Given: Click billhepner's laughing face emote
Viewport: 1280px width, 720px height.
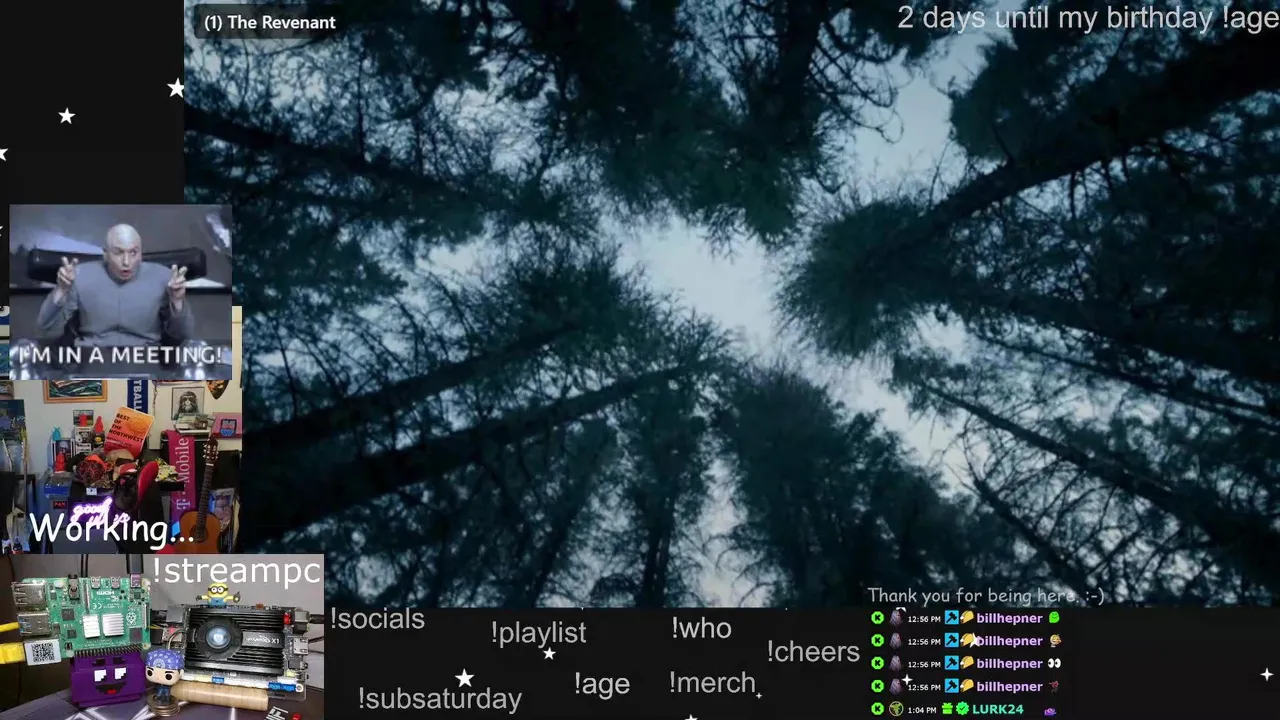Looking at the screenshot, I should [x=1055, y=641].
